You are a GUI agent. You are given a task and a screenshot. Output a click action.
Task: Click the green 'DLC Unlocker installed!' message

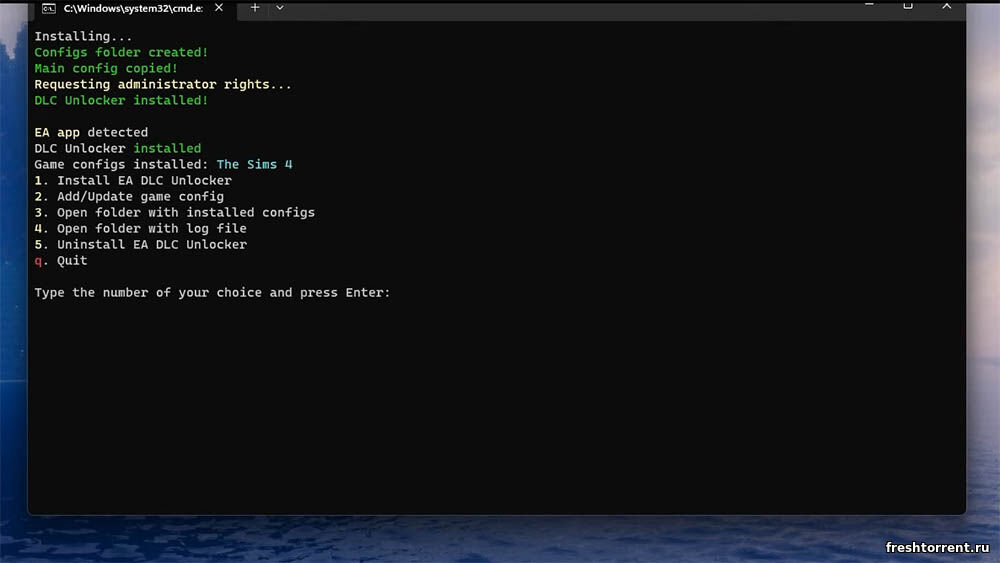point(121,101)
